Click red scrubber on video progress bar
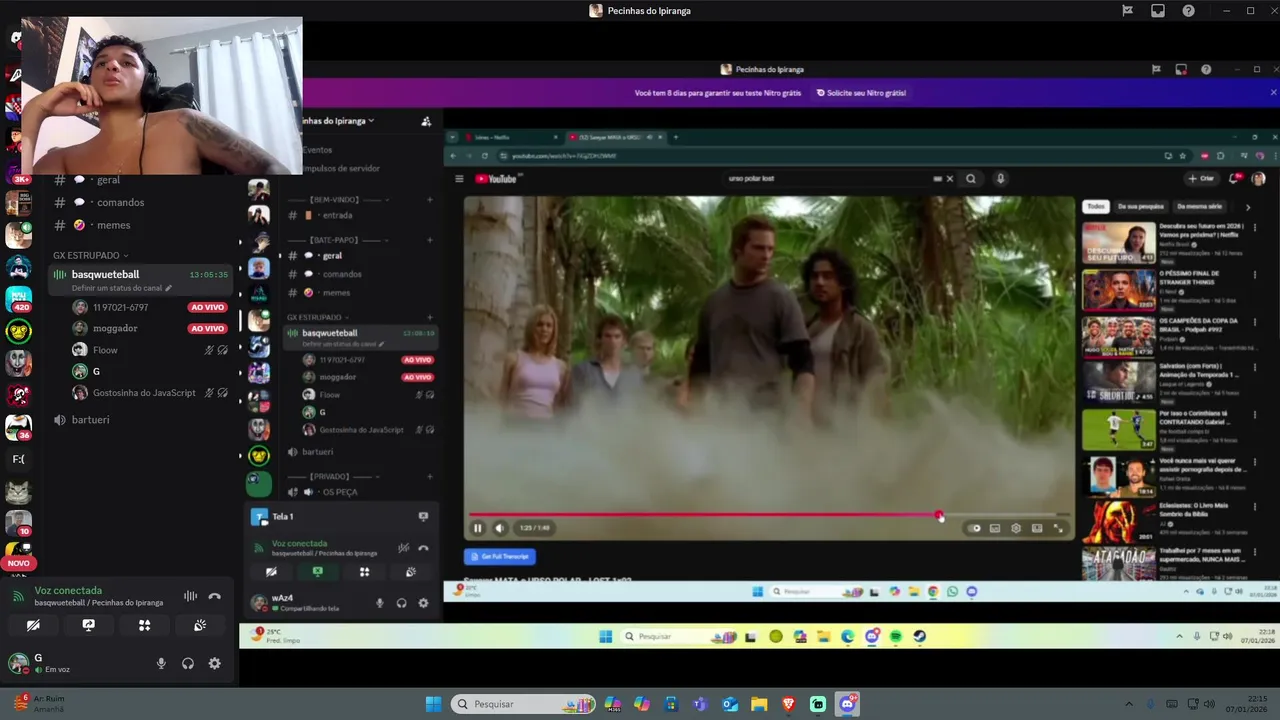The image size is (1280, 720). click(939, 515)
